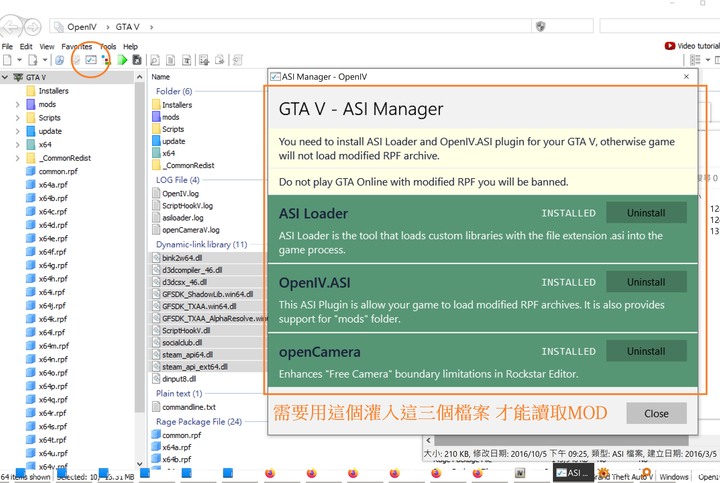
Task: Close the ASI Manager dialog via Close button
Action: point(656,413)
